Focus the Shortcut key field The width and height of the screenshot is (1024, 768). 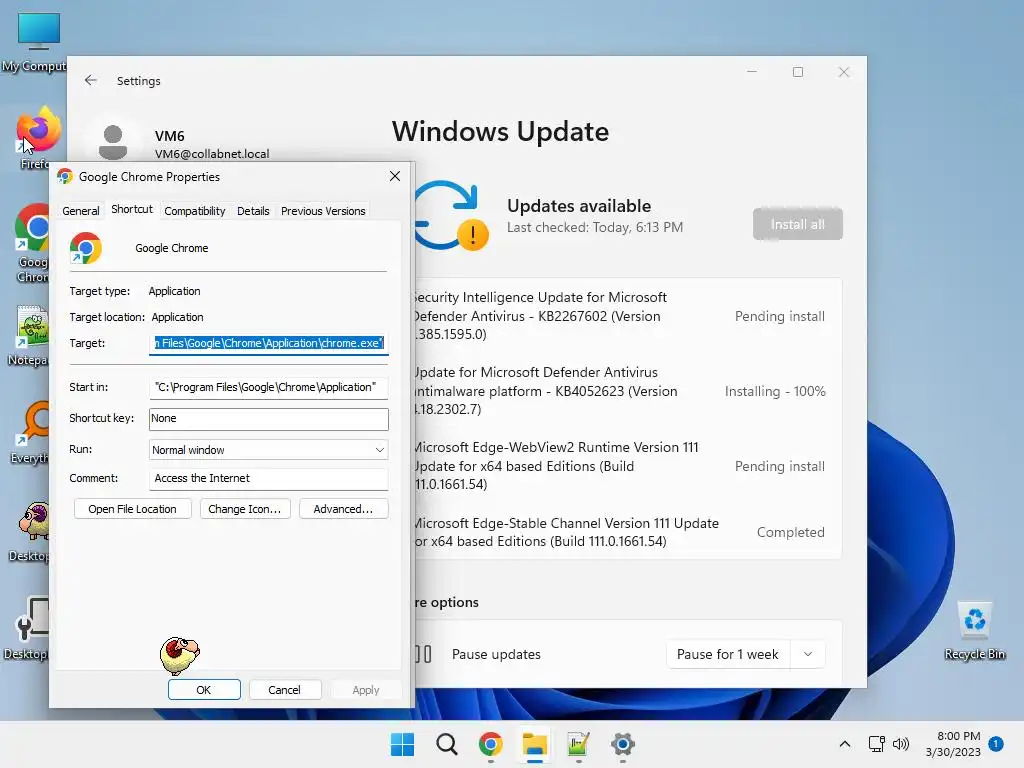click(268, 419)
